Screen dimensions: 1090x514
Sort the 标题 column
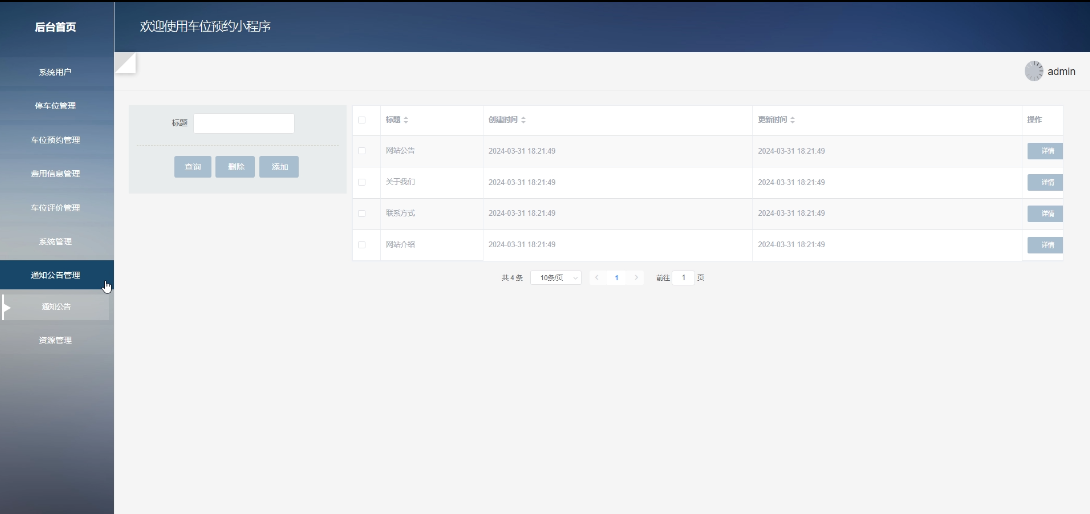click(x=406, y=120)
